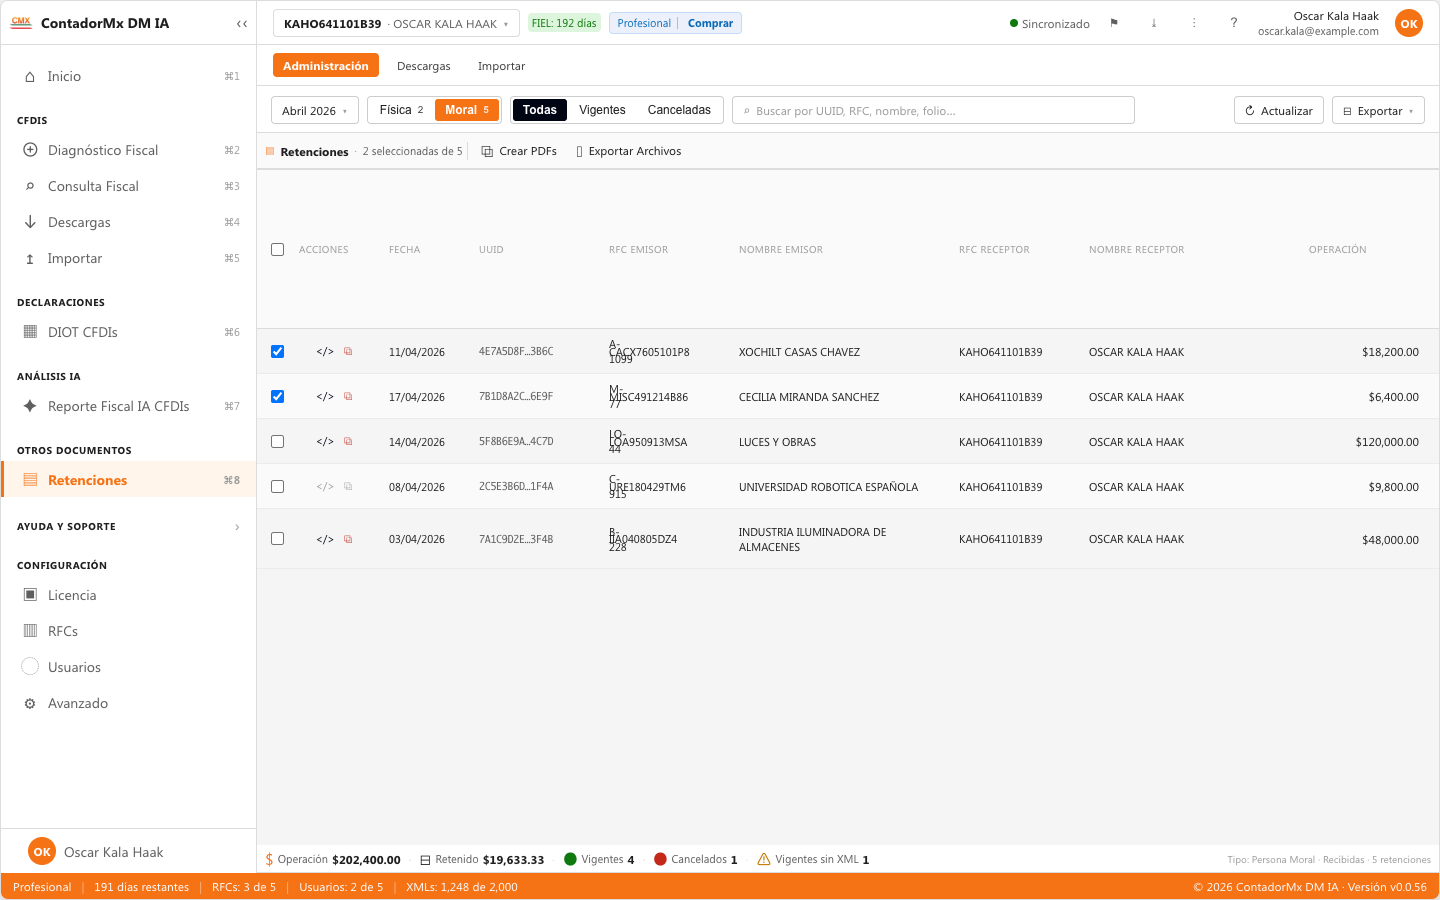Click the Comprar link
This screenshot has width=1440, height=900.
coord(710,23)
